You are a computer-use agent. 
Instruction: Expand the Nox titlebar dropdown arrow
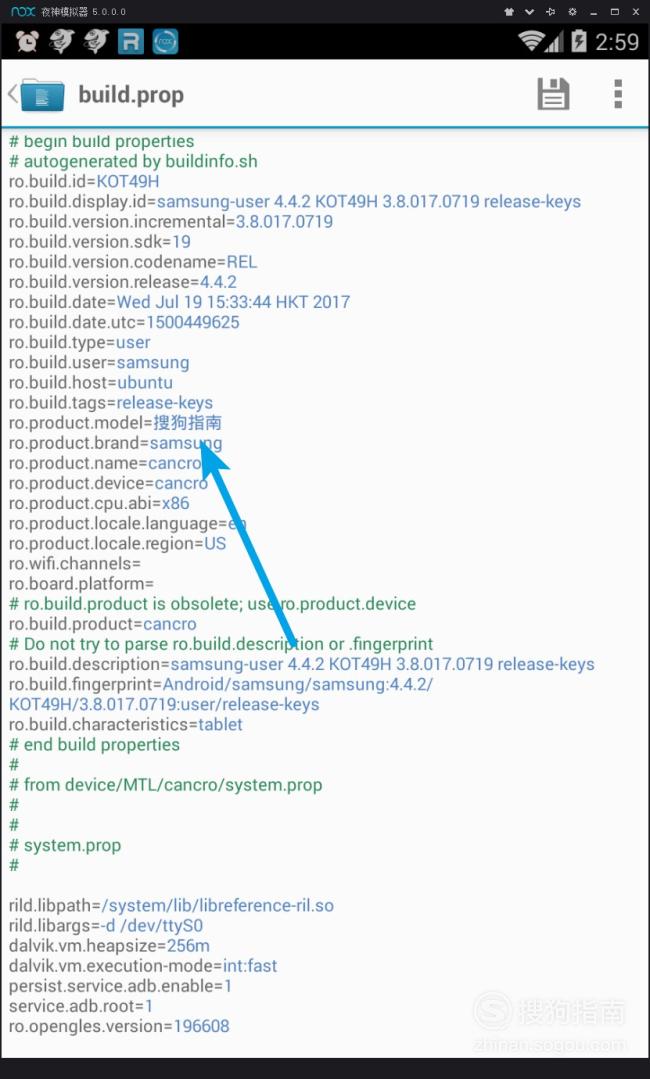[529, 12]
